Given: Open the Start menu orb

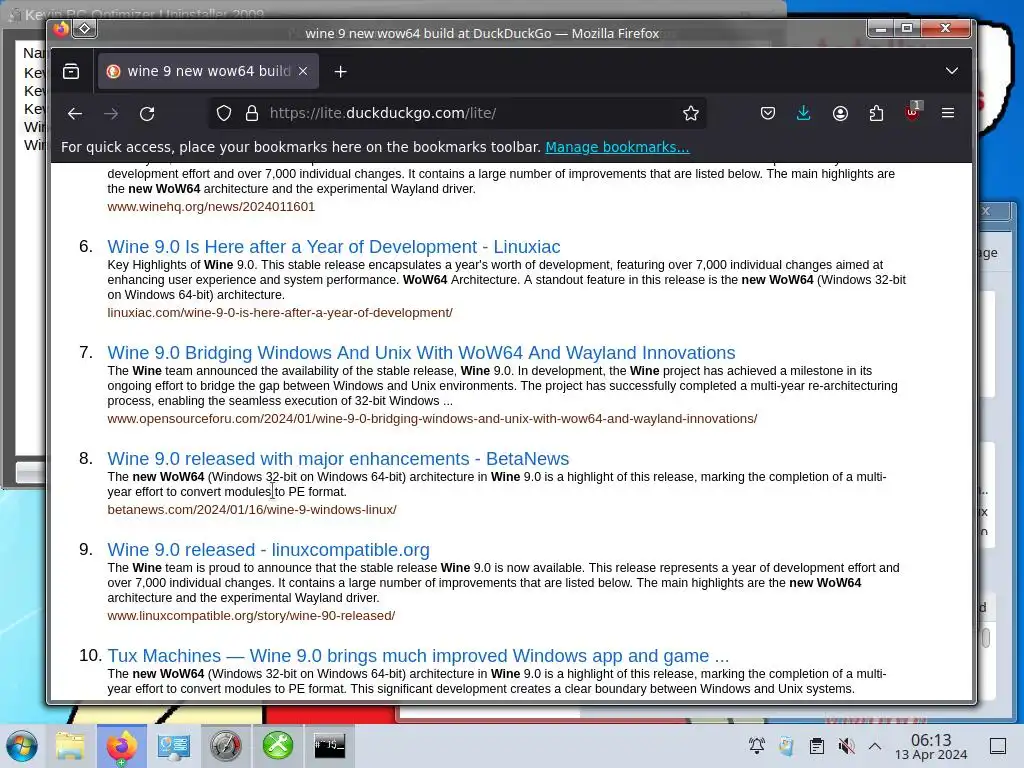Looking at the screenshot, I should [22, 746].
